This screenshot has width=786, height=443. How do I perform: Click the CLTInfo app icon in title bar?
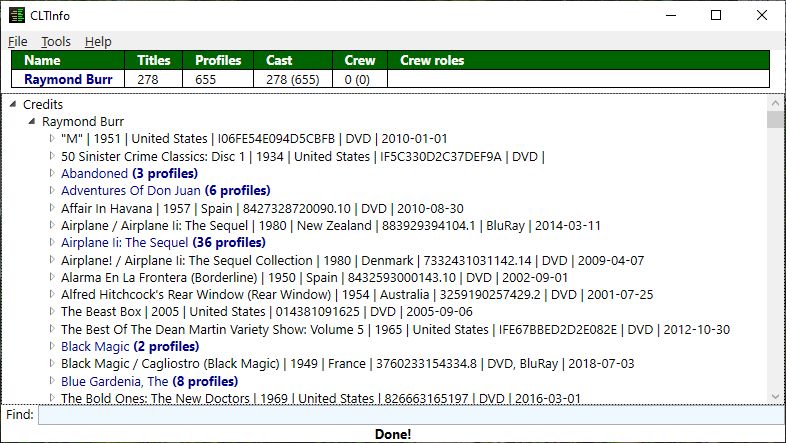tap(17, 16)
